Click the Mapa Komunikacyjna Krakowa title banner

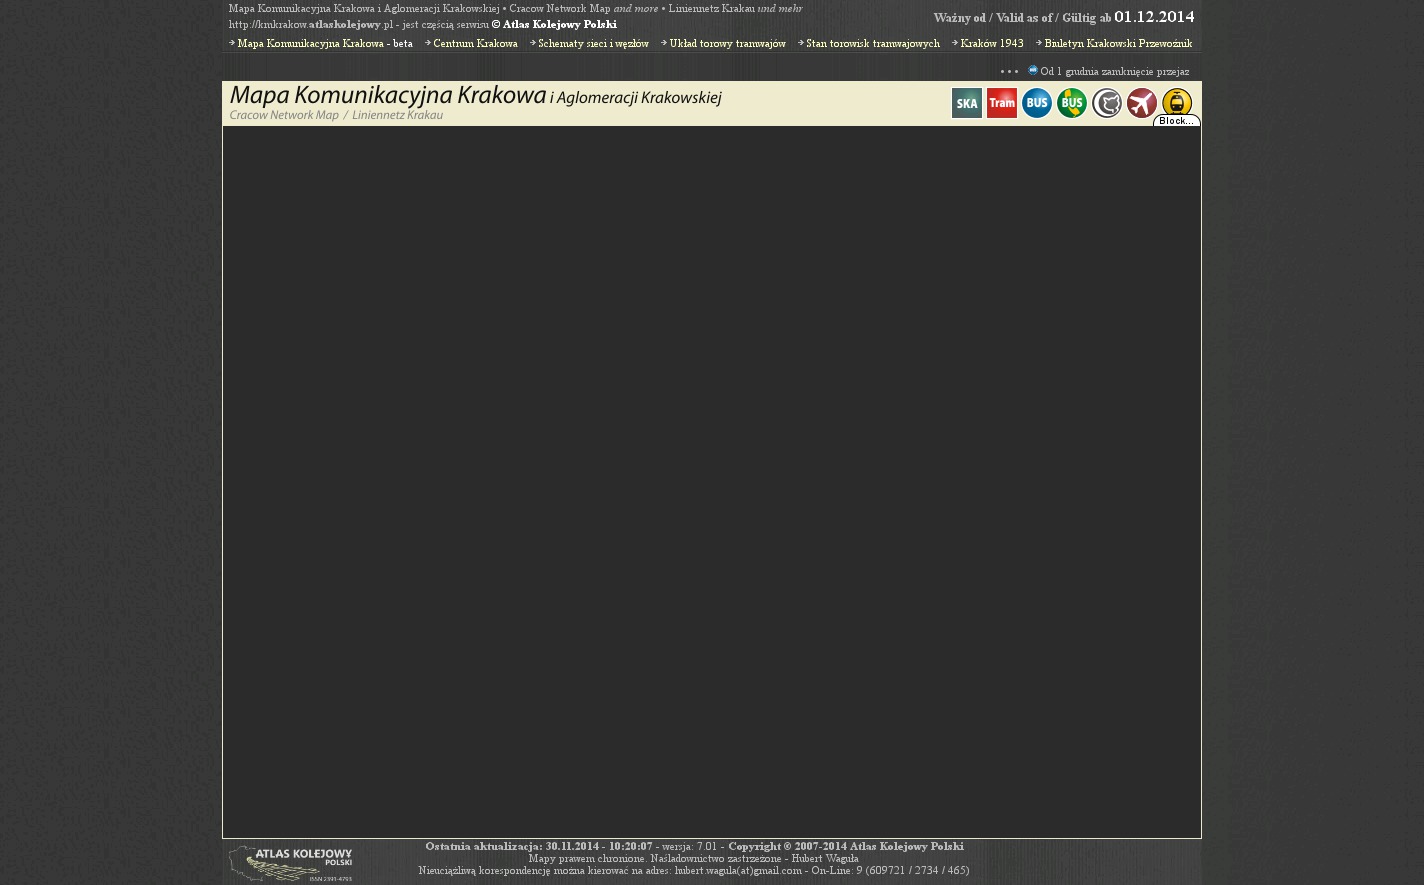click(475, 103)
